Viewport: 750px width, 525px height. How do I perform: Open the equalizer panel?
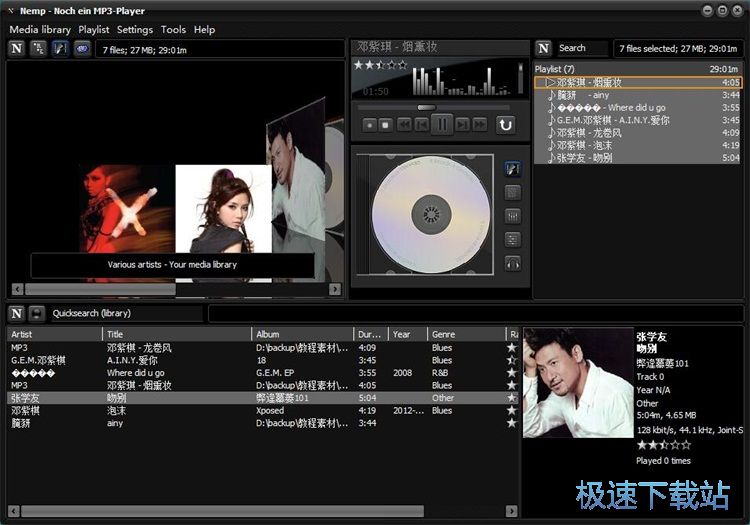point(512,216)
